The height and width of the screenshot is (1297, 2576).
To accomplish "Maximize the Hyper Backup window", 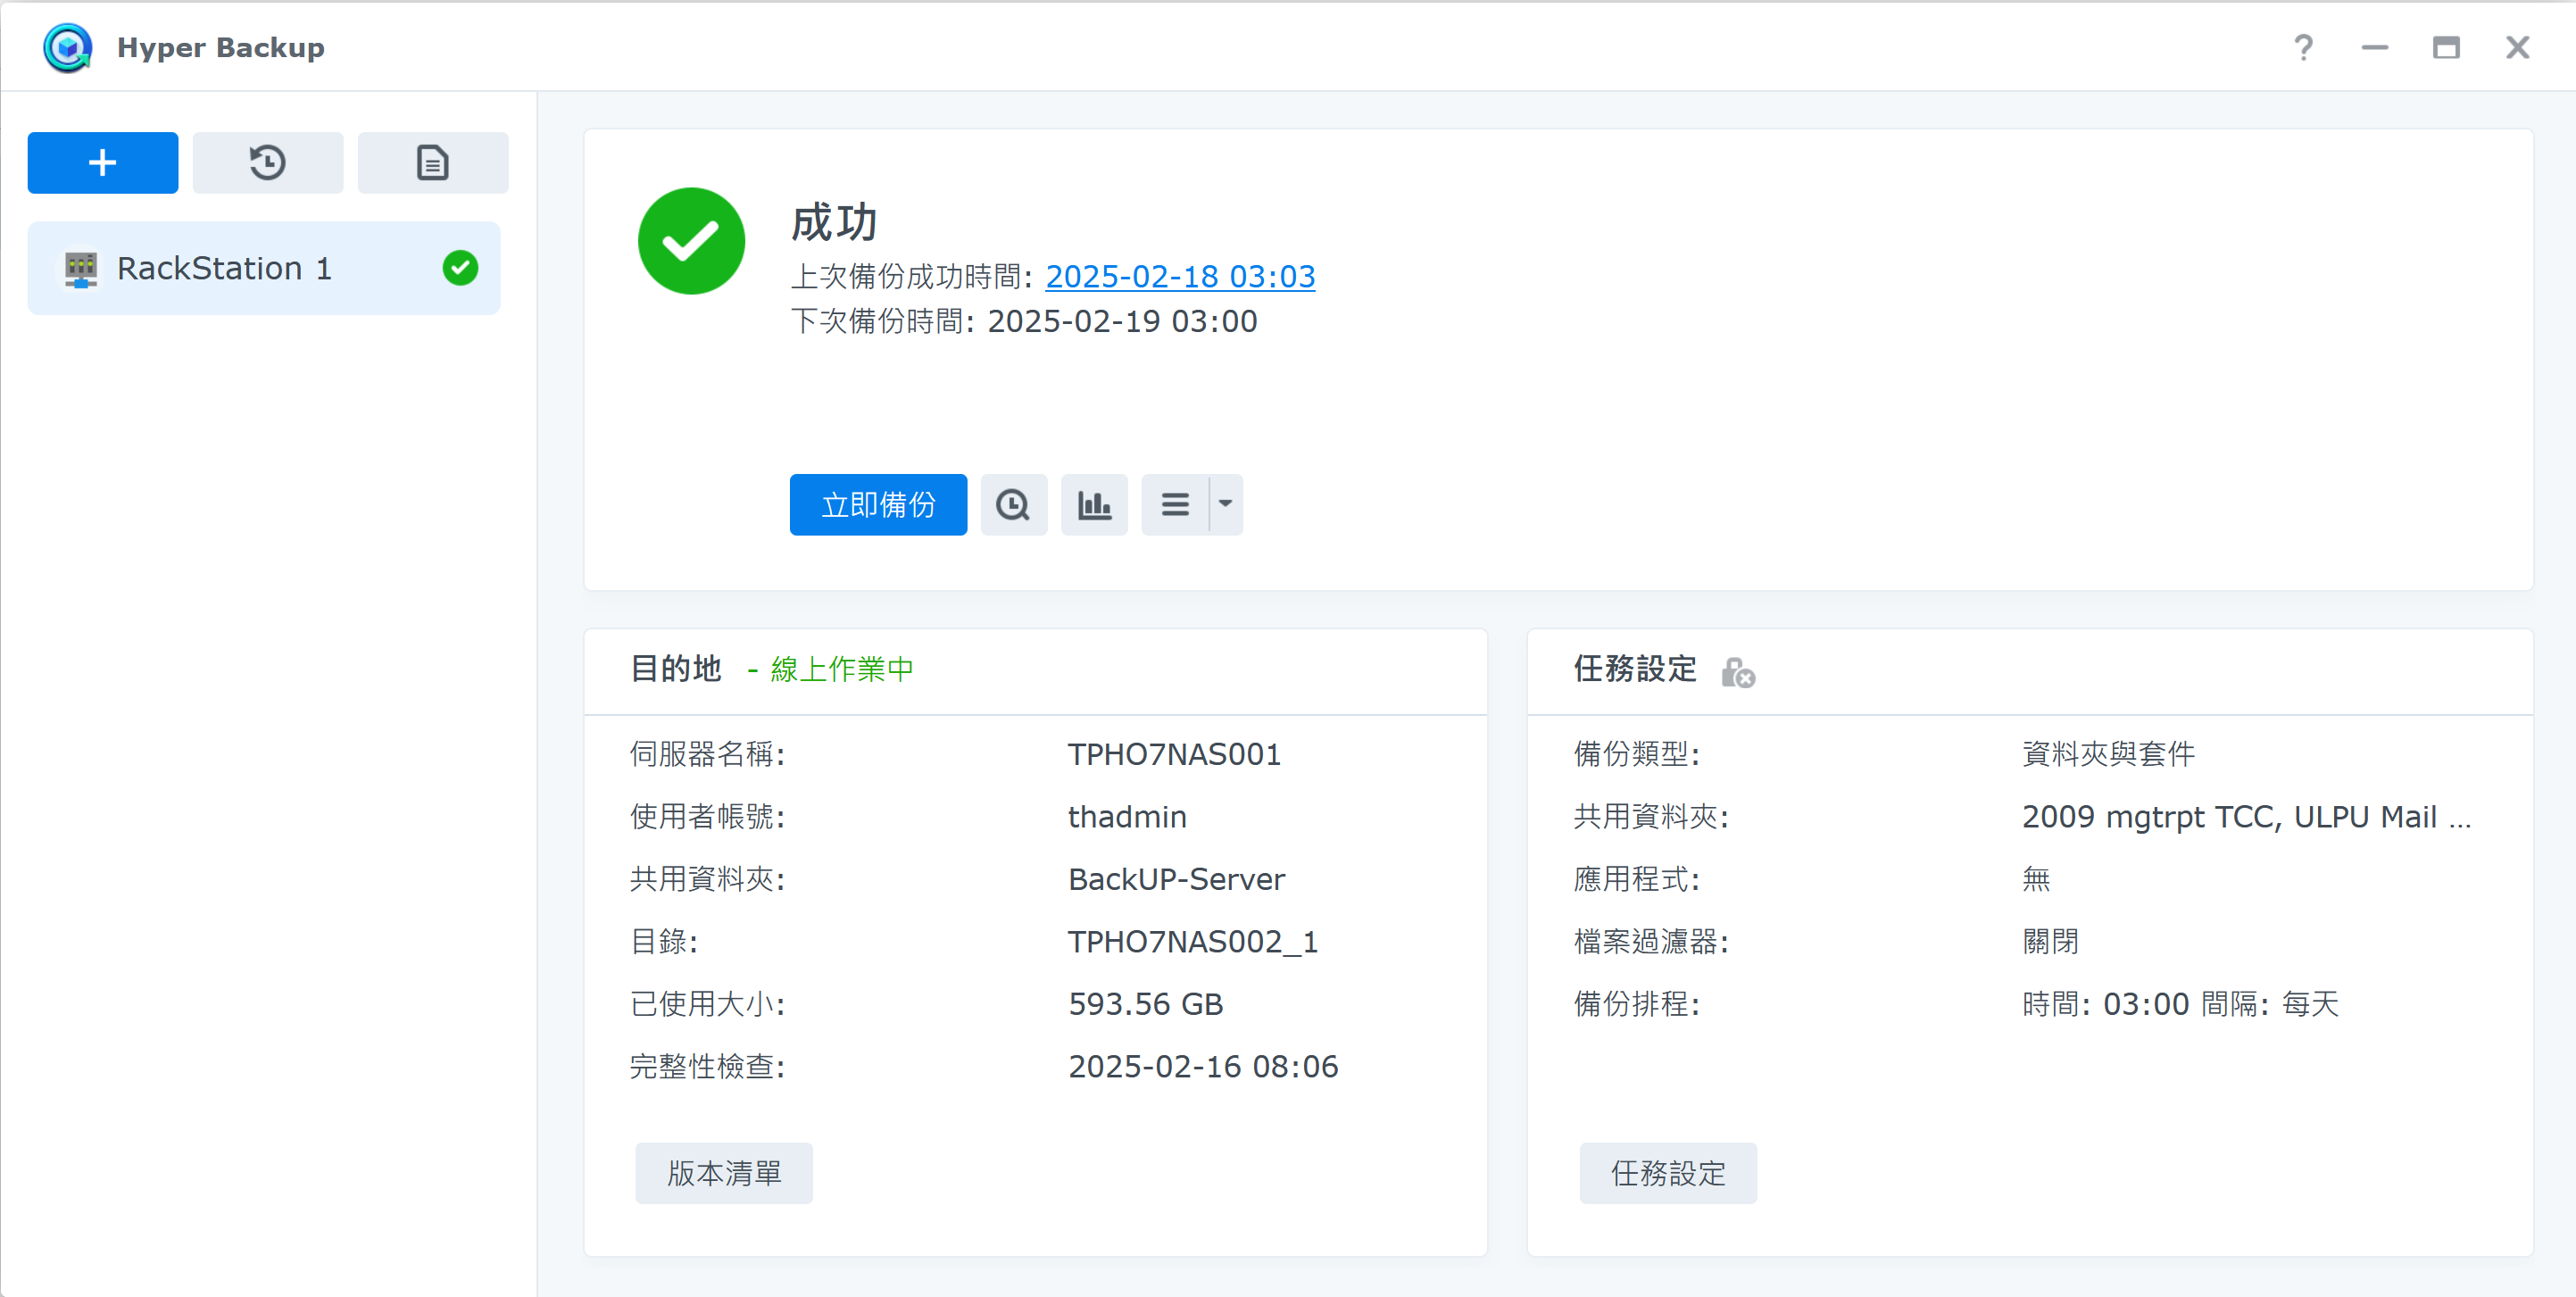I will 2446,48.
